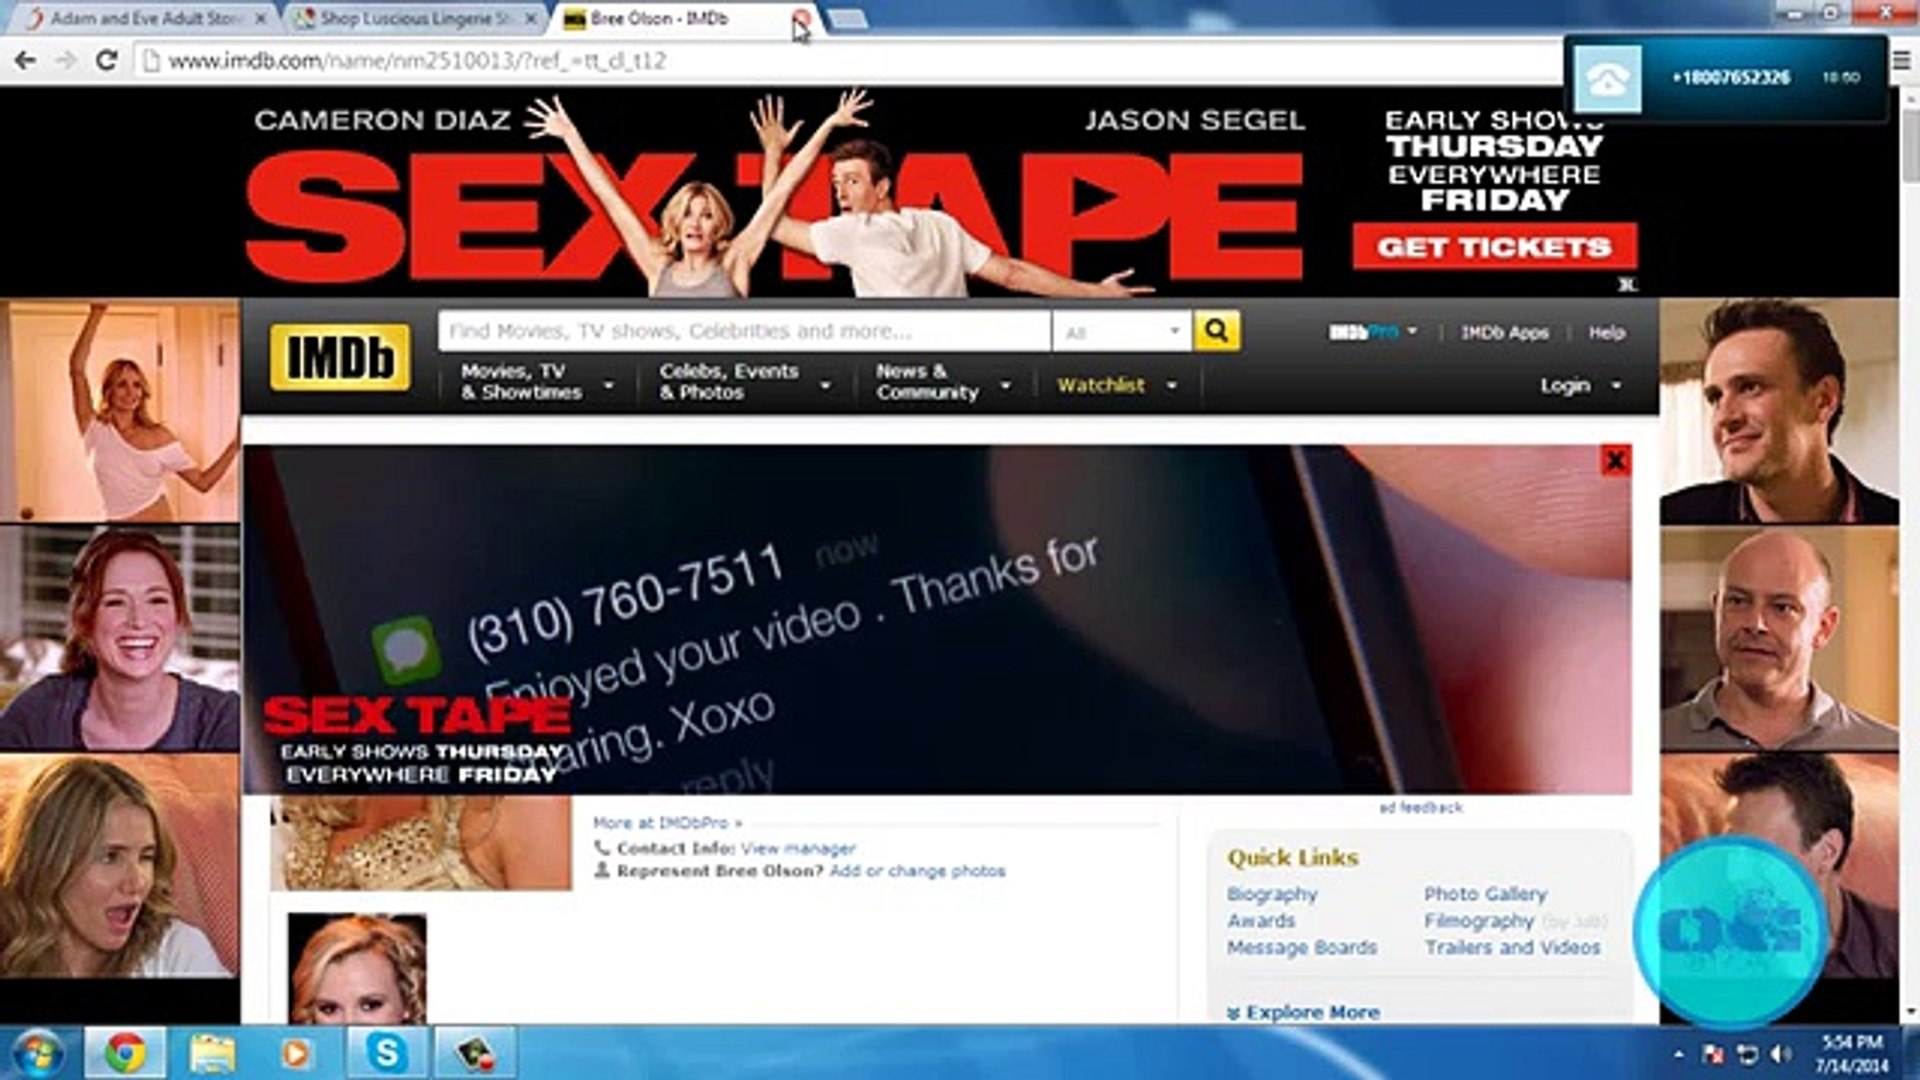This screenshot has width=1920, height=1080.
Task: Switch to the Adam and Eve Adult Store tab
Action: click(x=146, y=19)
